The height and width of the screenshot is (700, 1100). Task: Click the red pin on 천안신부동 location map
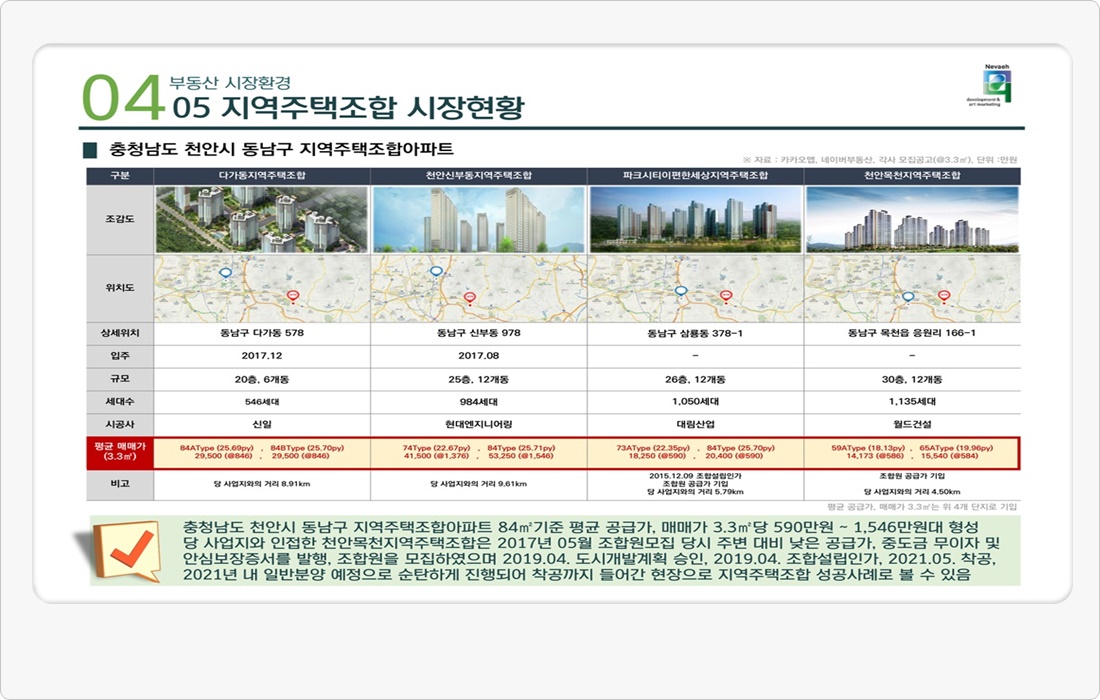[x=470, y=299]
